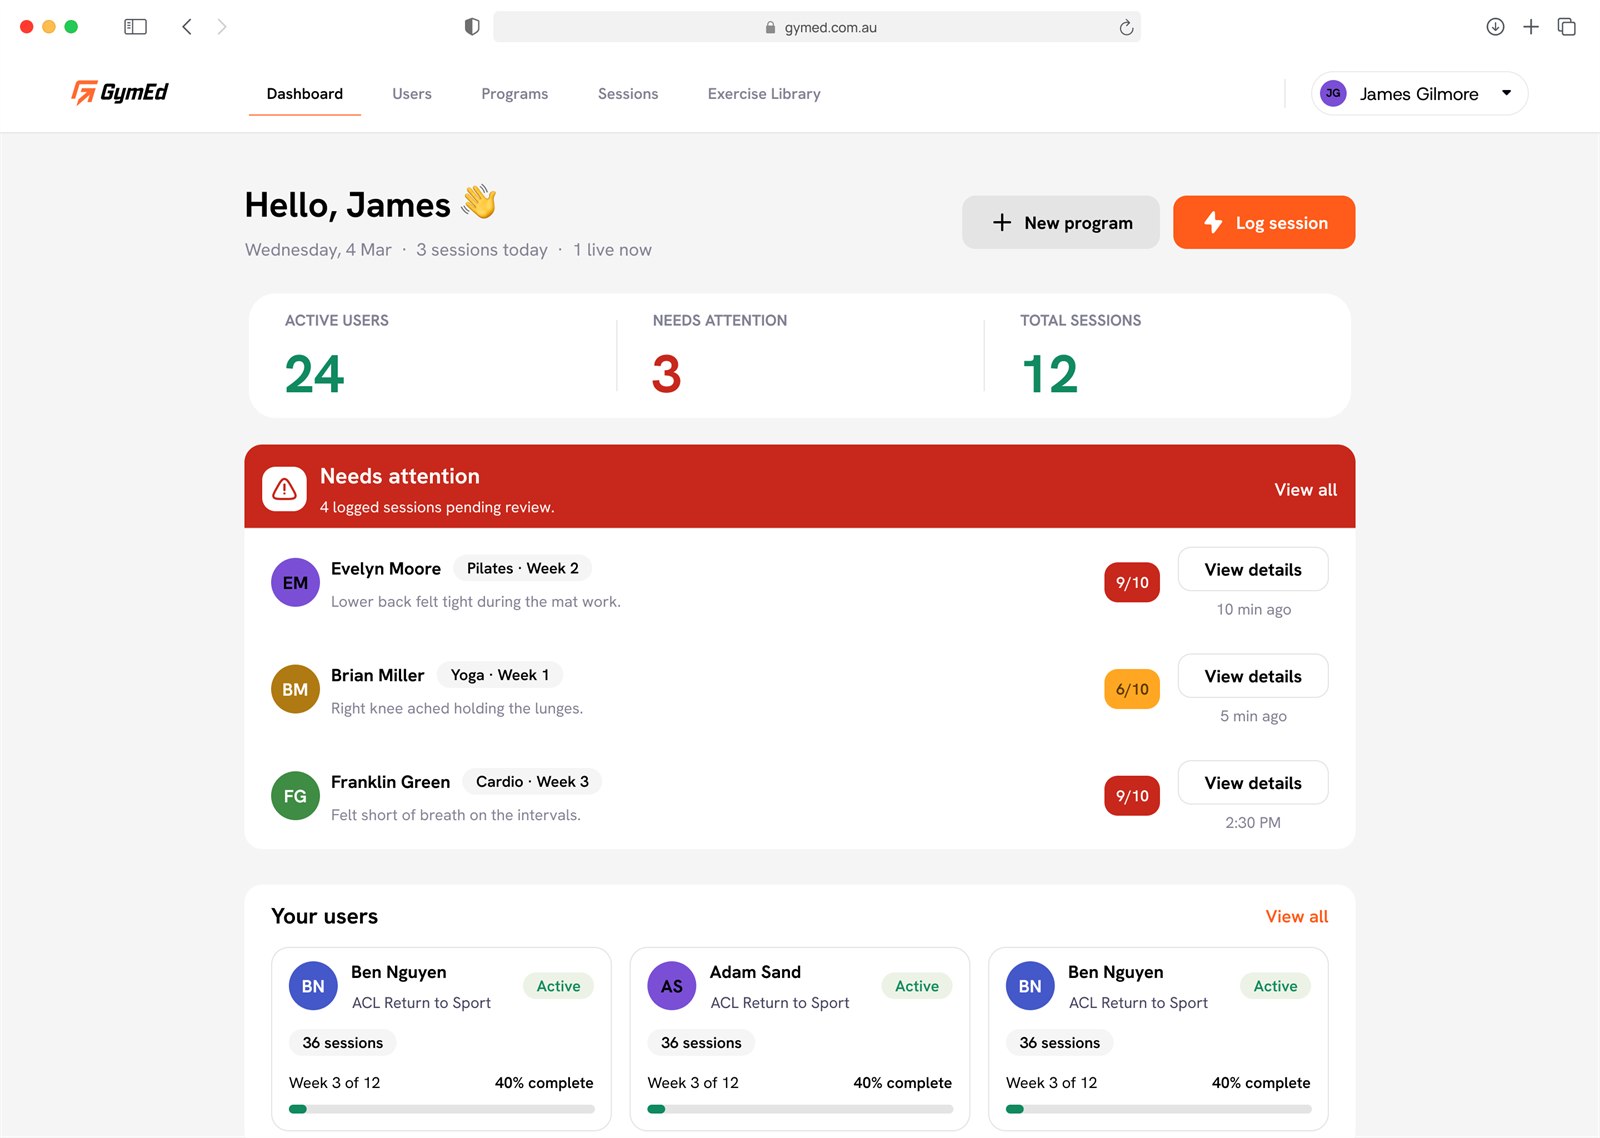View details for Franklin Green
This screenshot has height=1138, width=1600.
click(x=1253, y=783)
